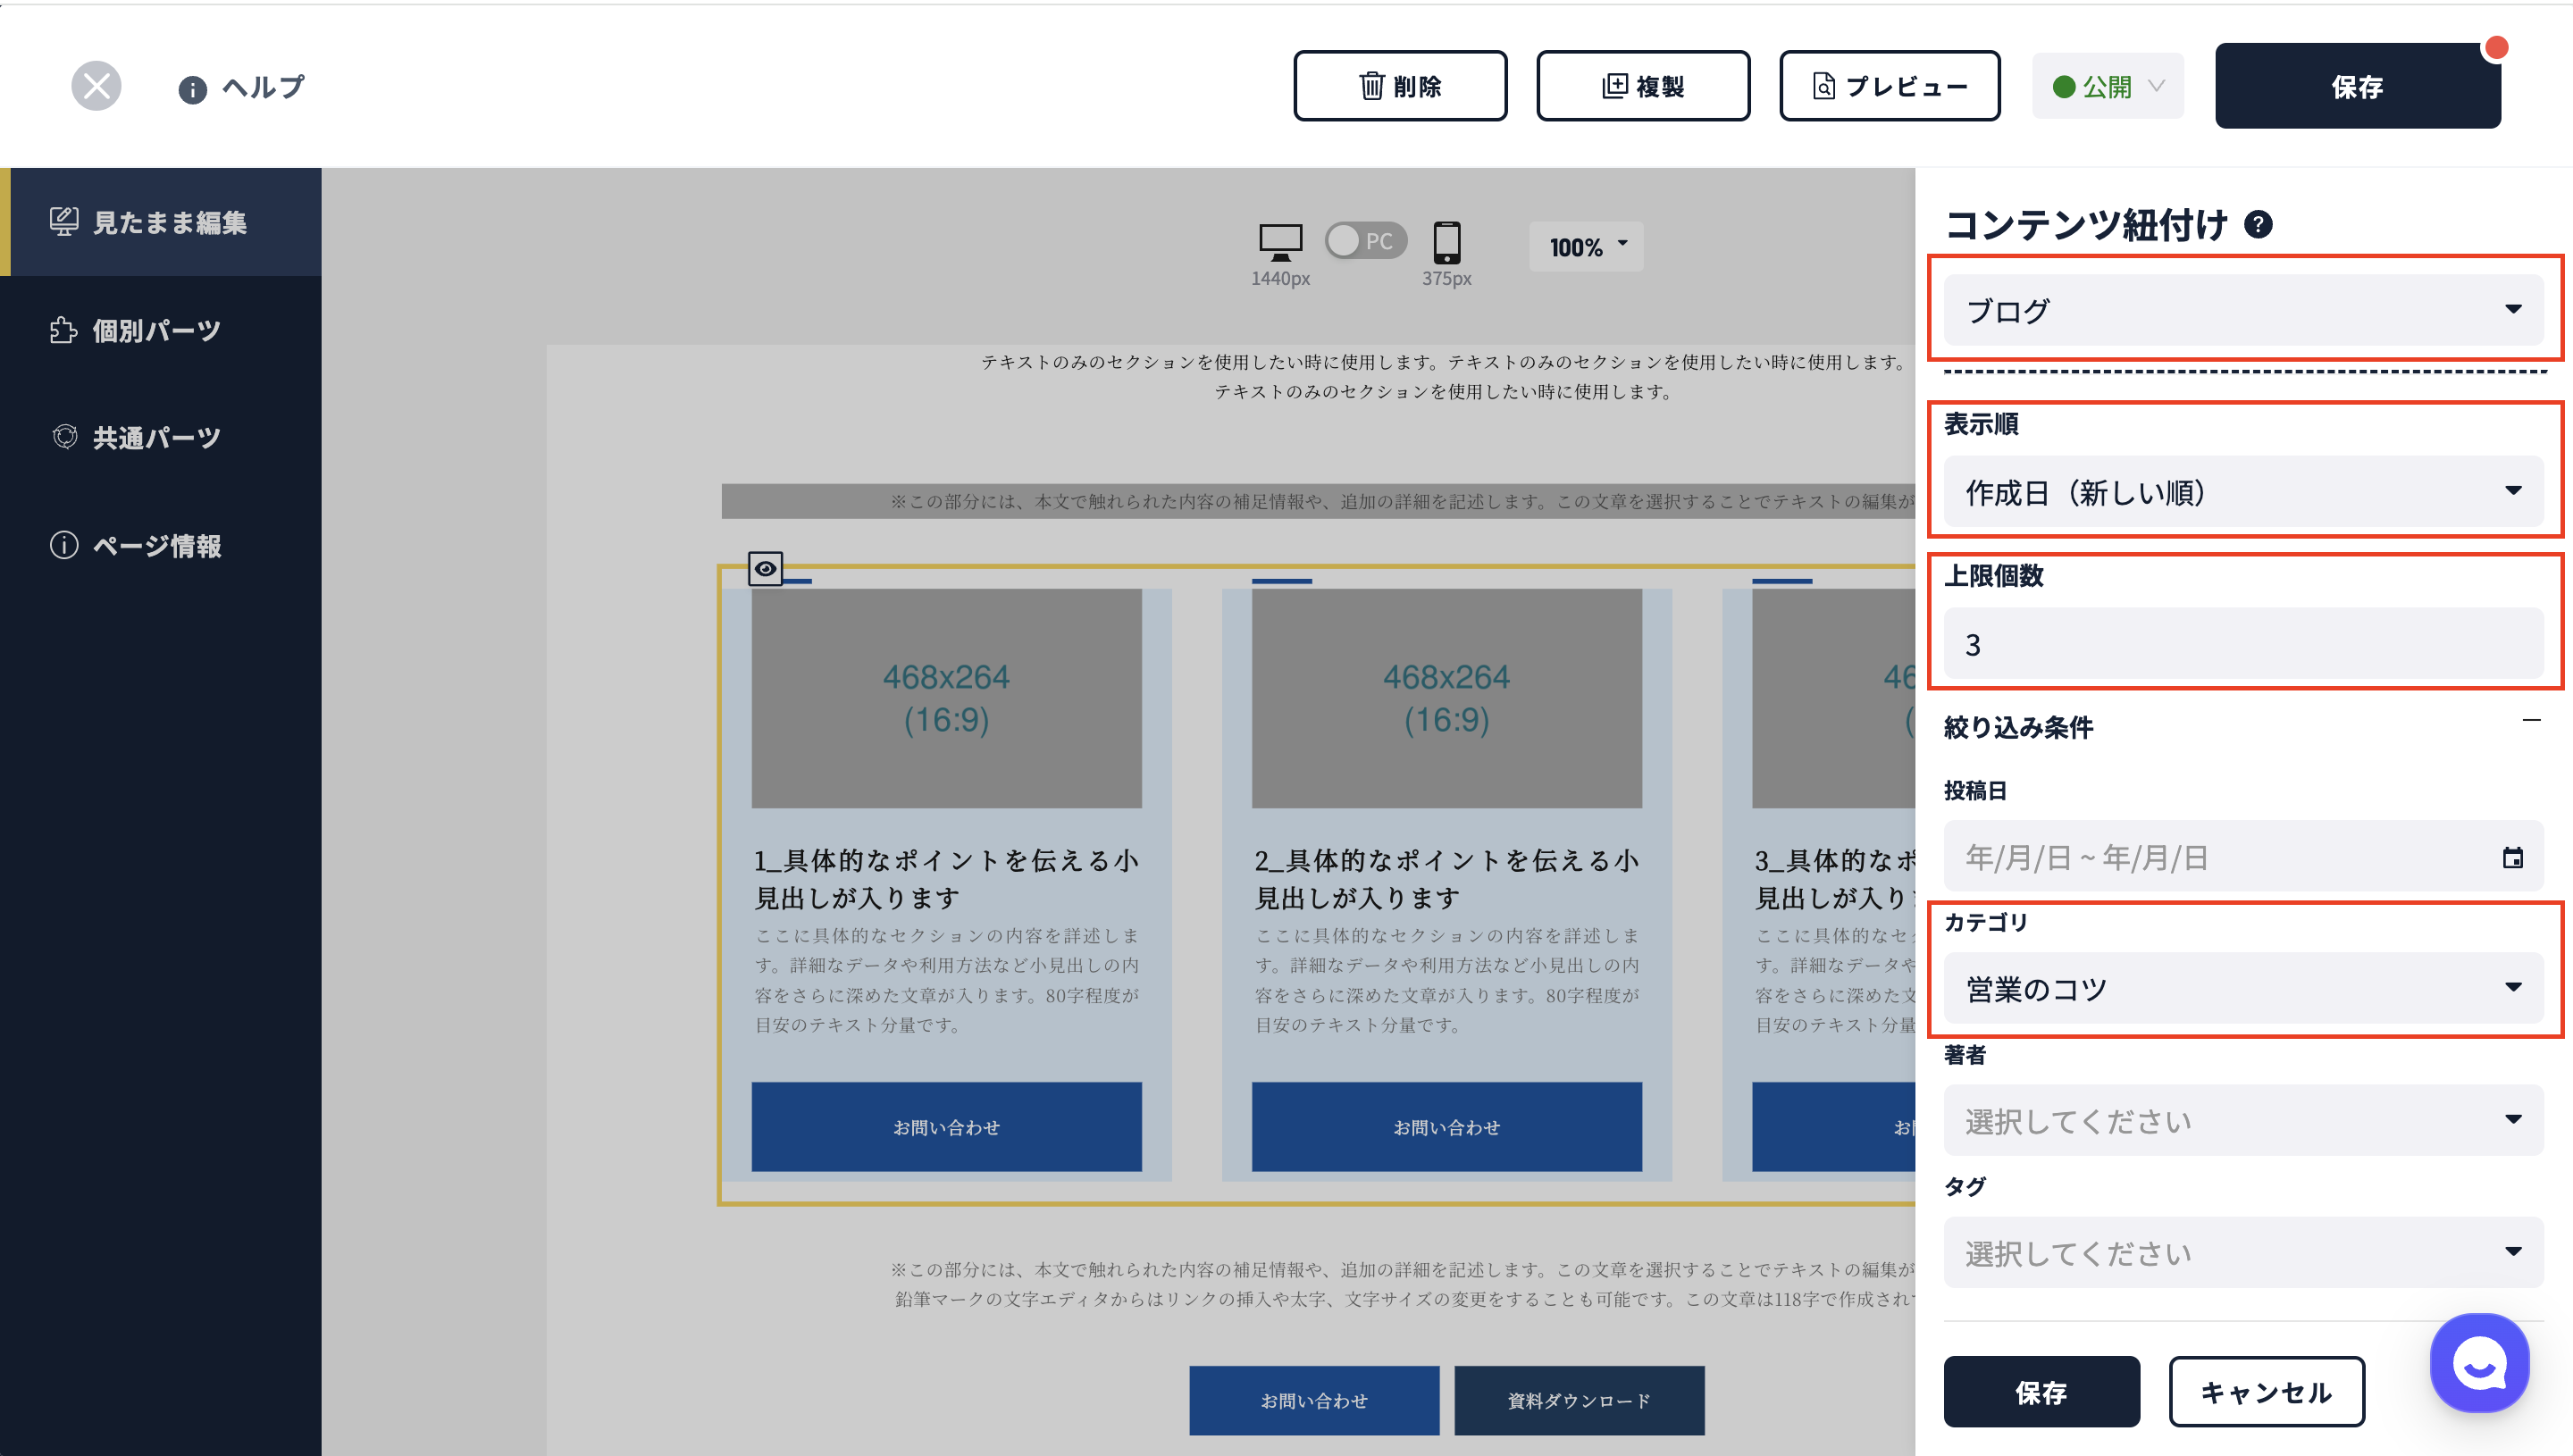Switch to 見たまま編集 tab
The height and width of the screenshot is (1456, 2573).
161,222
